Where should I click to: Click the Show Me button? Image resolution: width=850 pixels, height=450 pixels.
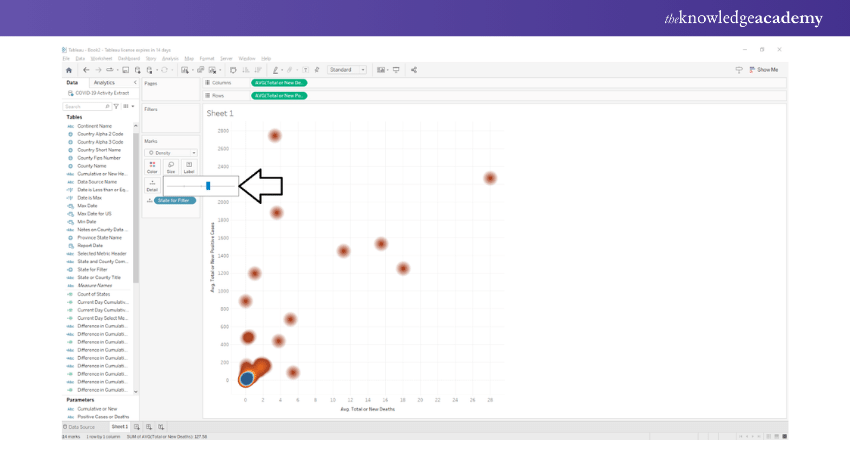[x=762, y=70]
